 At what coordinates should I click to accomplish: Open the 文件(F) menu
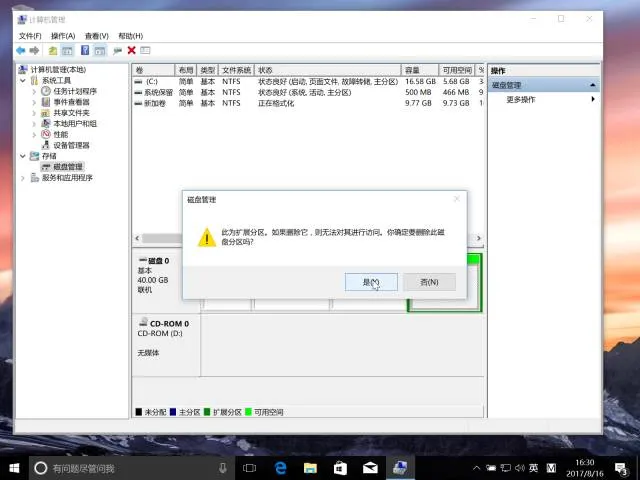[30, 36]
